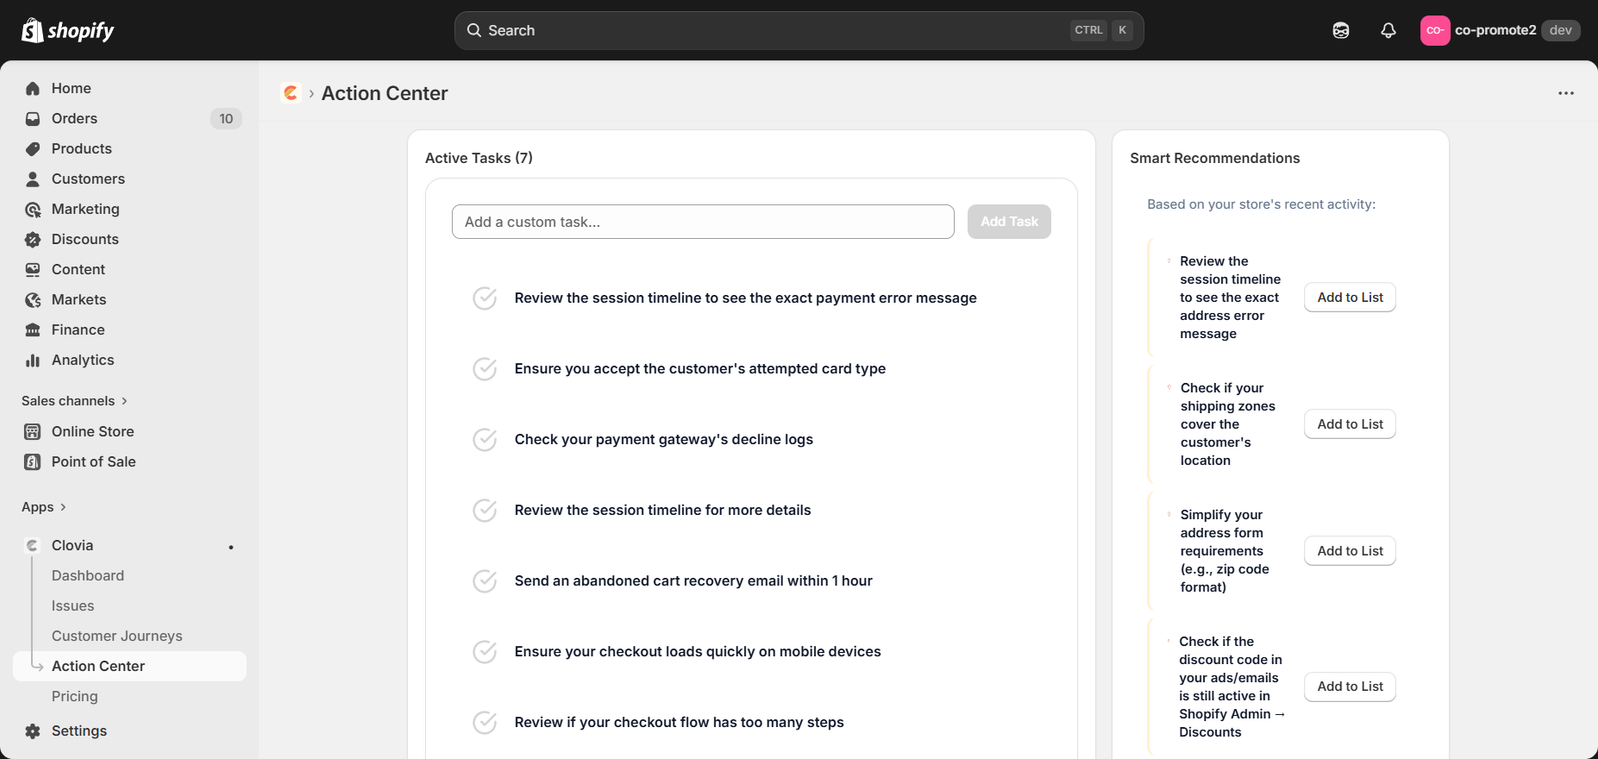Open Analytics page
This screenshot has width=1598, height=759.
coord(130,360)
